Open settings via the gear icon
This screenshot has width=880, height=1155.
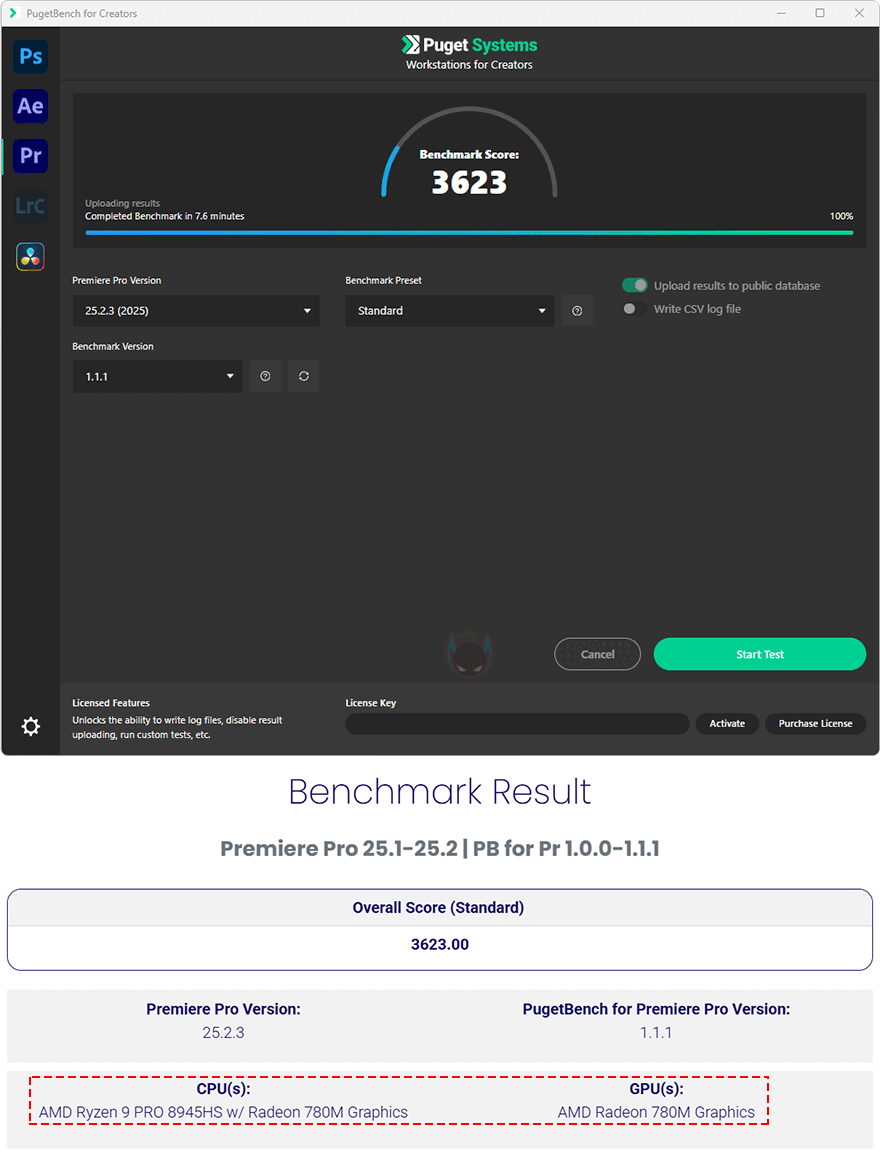click(x=30, y=726)
